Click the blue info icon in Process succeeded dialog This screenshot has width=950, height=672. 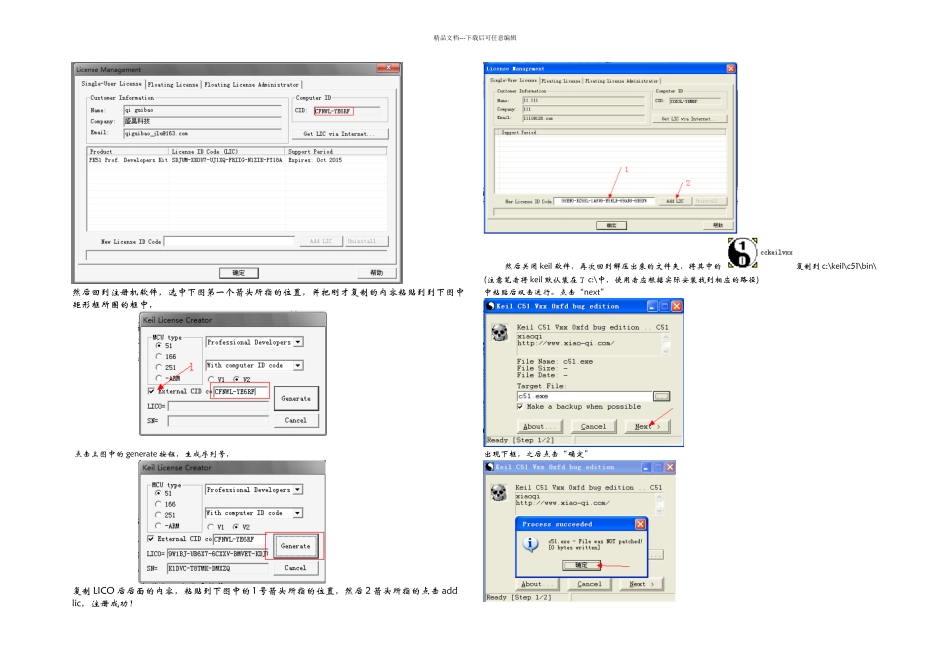530,544
